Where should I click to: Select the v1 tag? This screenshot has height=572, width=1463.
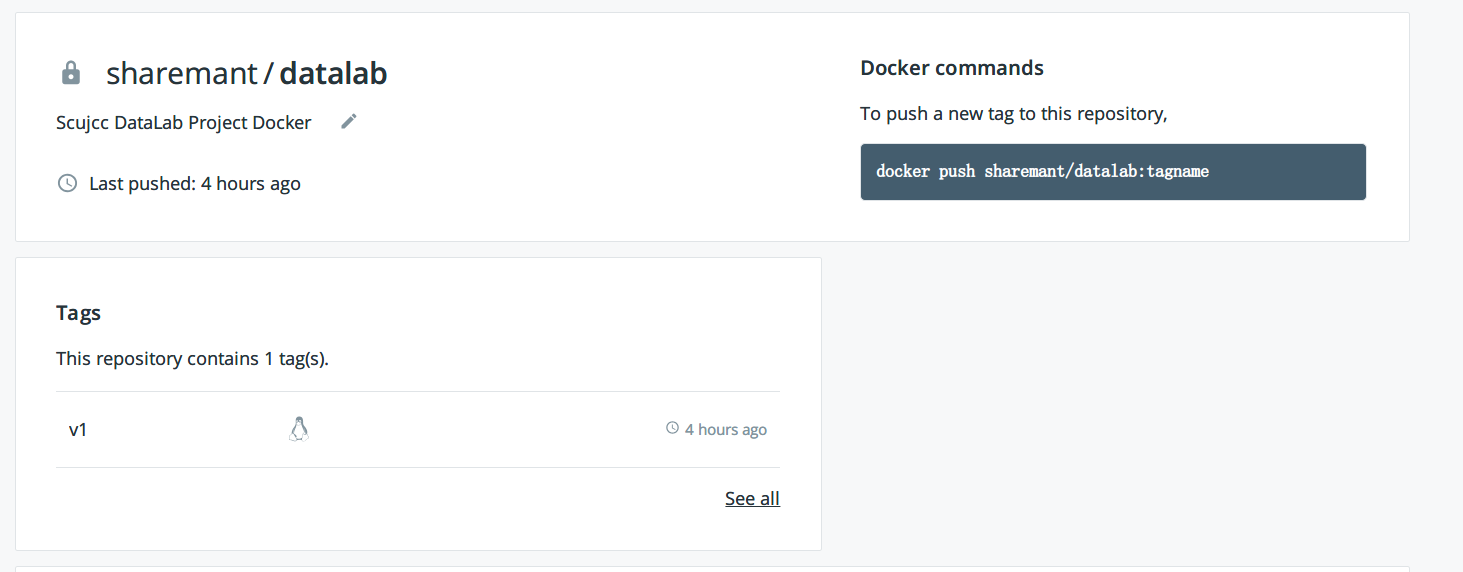tap(78, 429)
